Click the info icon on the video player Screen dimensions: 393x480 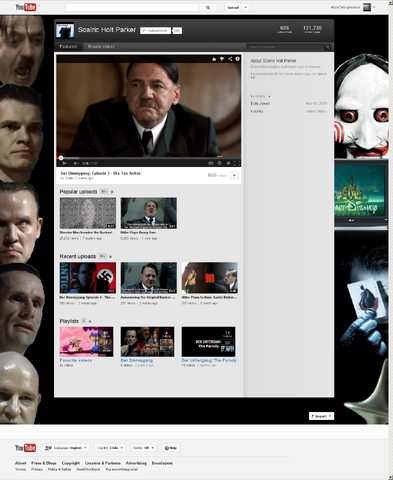[x=237, y=59]
